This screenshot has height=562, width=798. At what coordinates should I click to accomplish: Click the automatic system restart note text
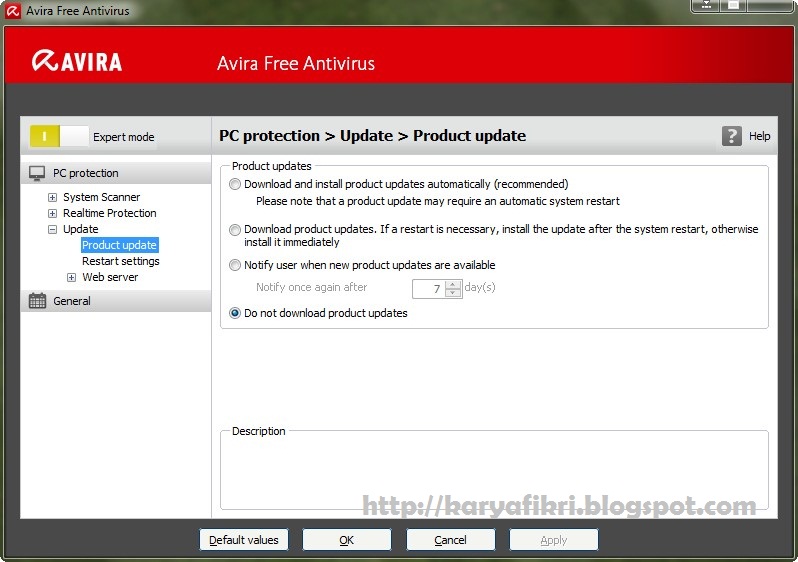(x=438, y=201)
